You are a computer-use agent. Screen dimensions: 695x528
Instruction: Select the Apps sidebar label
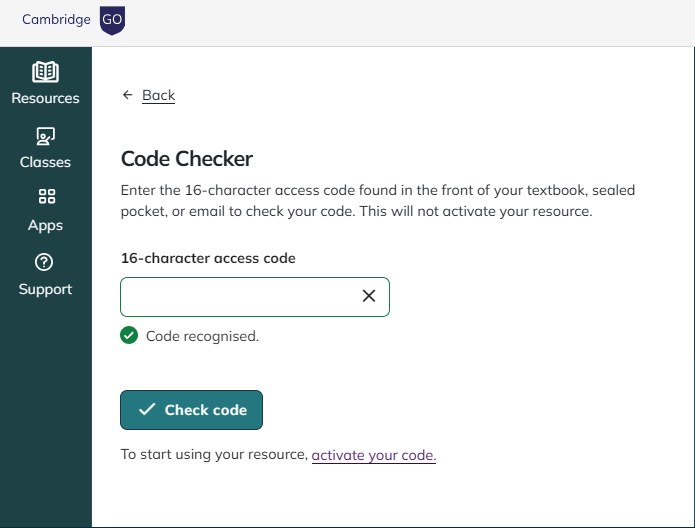pos(45,225)
